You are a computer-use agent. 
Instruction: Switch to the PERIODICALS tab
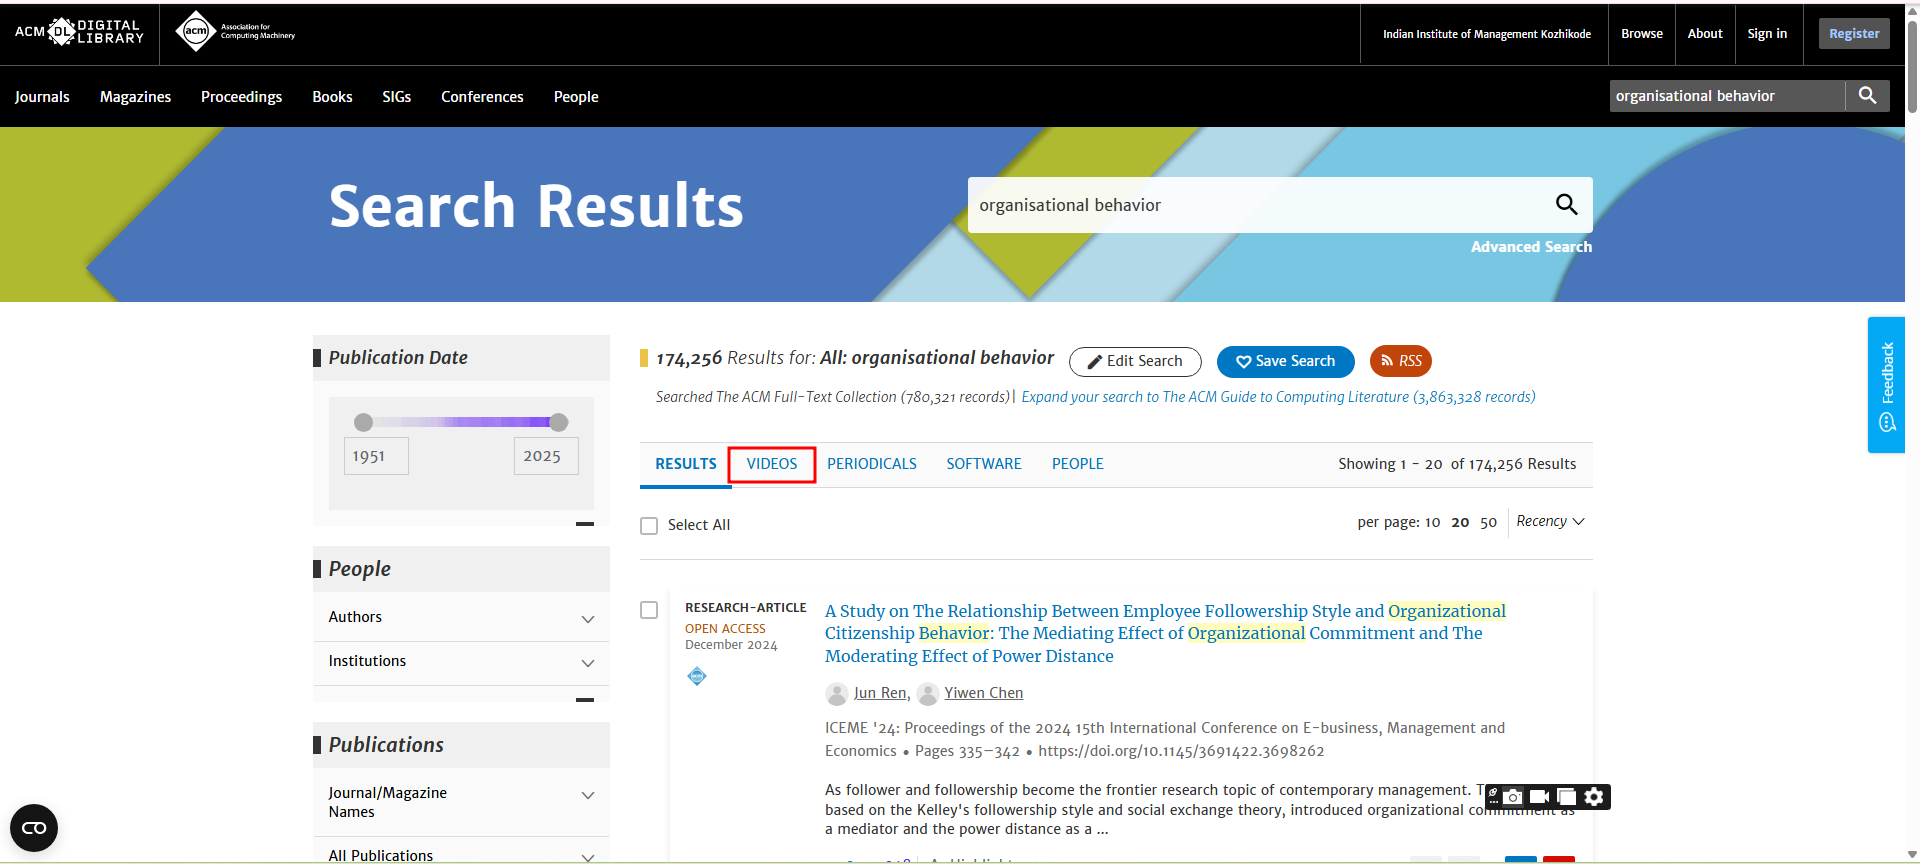pyautogui.click(x=871, y=464)
